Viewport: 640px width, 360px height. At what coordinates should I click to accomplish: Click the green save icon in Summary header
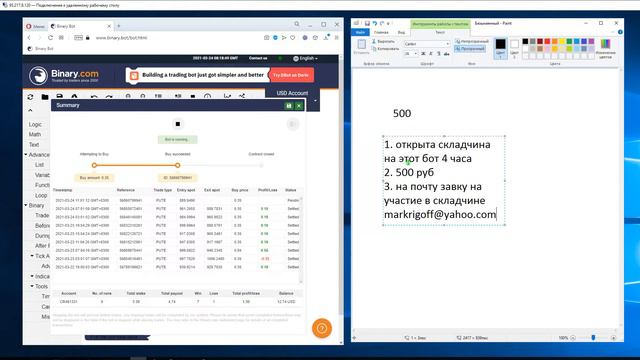point(289,106)
